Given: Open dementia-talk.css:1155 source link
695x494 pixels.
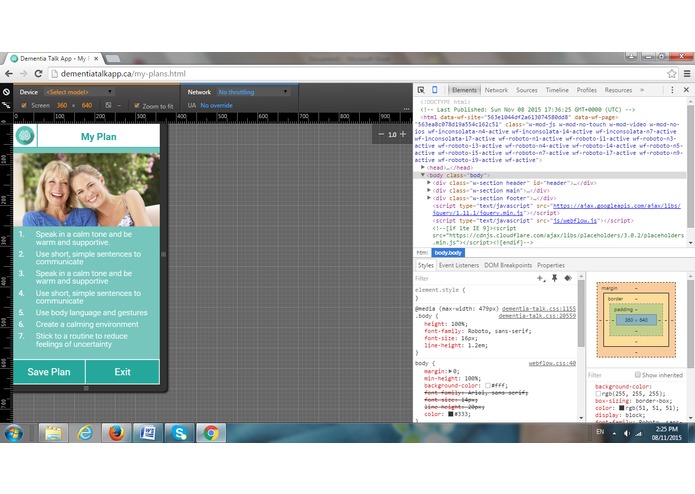Looking at the screenshot, I should pyautogui.click(x=539, y=308).
